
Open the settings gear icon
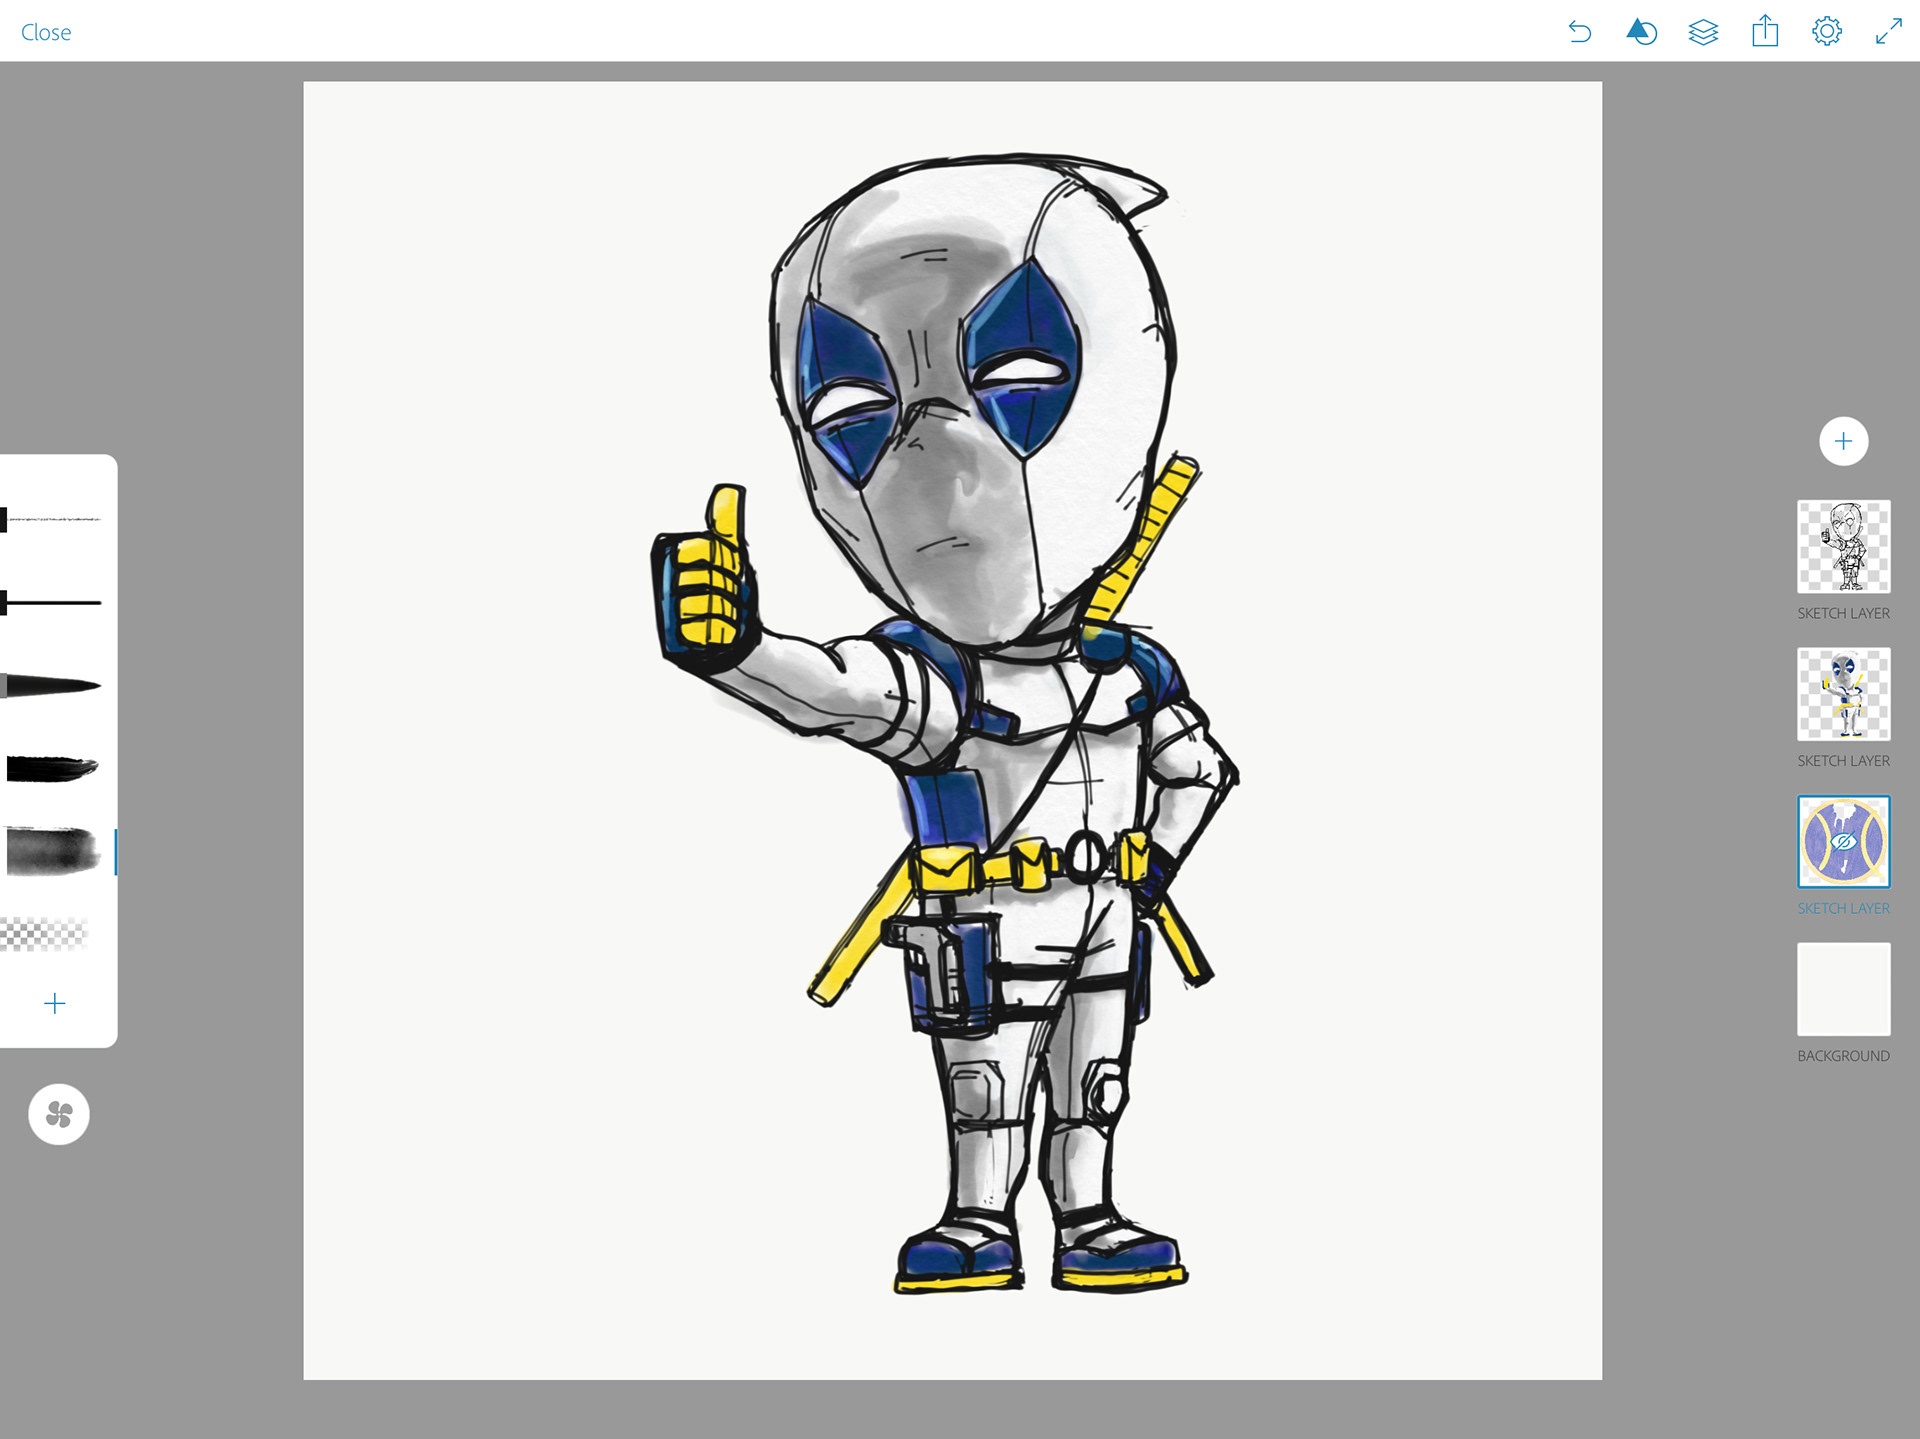[x=1826, y=32]
